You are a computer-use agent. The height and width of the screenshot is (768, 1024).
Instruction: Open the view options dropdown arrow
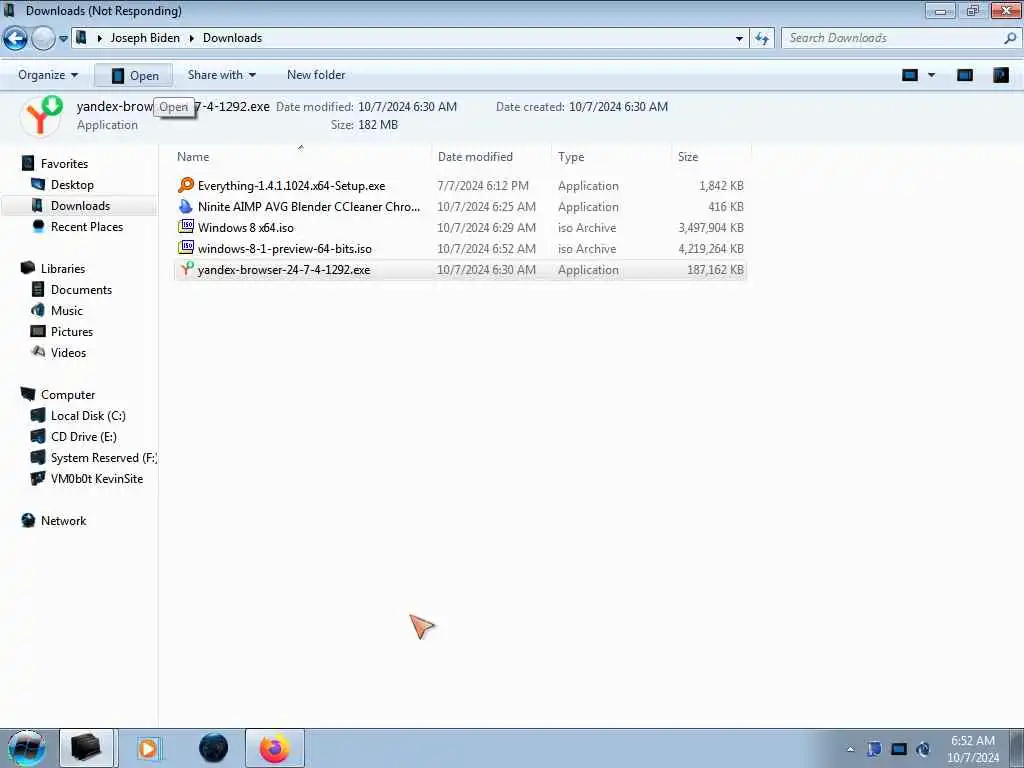point(932,76)
